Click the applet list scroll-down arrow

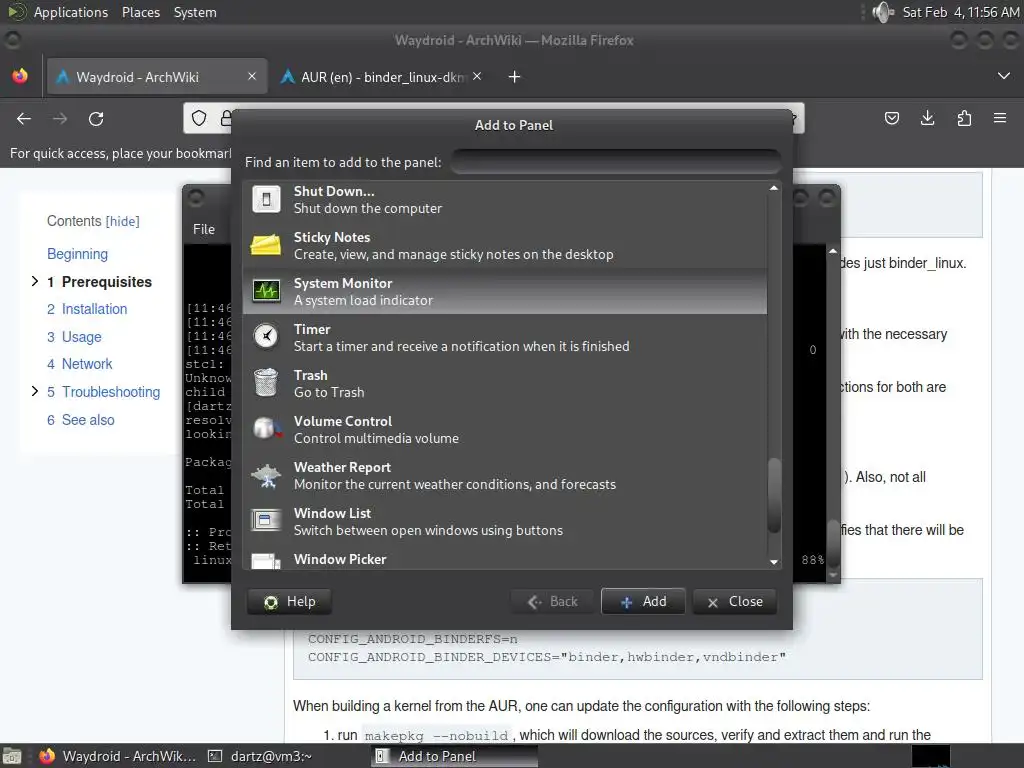click(774, 562)
